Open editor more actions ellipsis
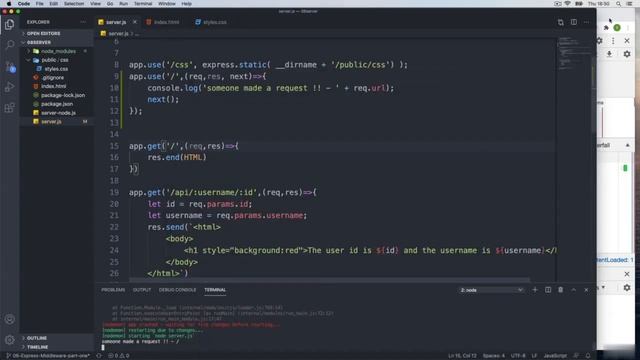640x360 pixels. tap(587, 22)
